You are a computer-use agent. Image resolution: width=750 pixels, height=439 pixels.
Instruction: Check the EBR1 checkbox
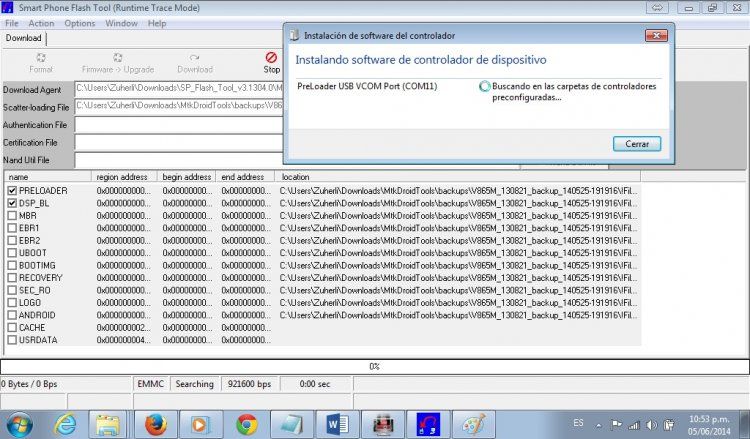(x=12, y=228)
